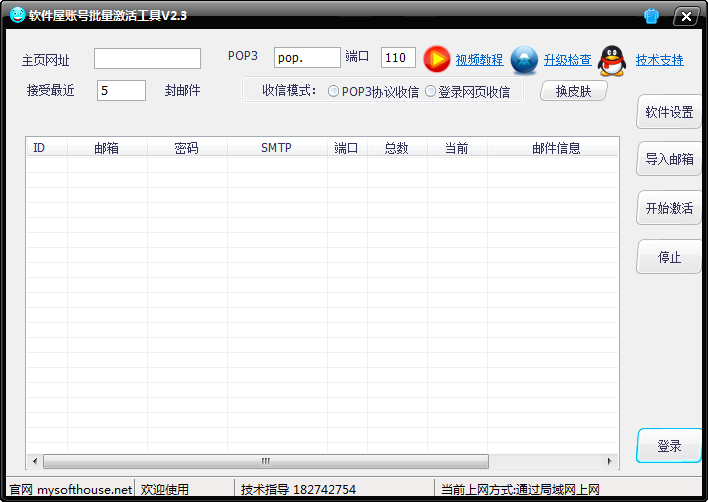Click the 主页网址 label
This screenshot has height=502, width=708.
[46, 60]
